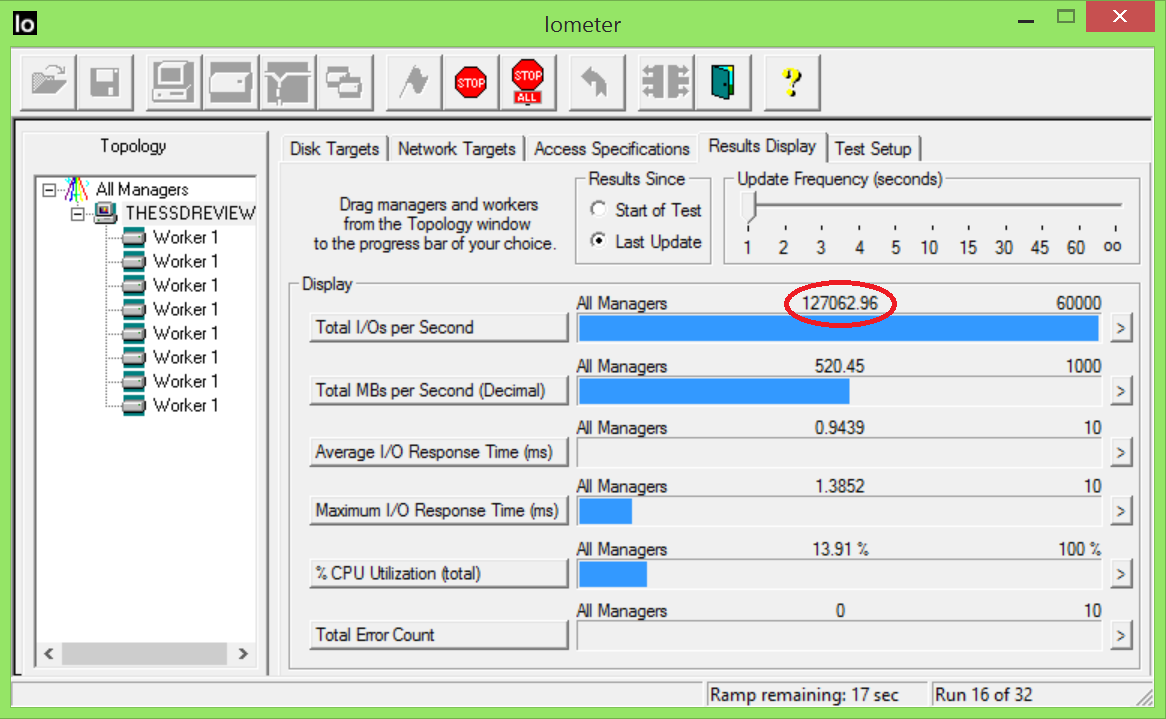
Task: Click the green flag Start Tests icon
Action: point(413,82)
